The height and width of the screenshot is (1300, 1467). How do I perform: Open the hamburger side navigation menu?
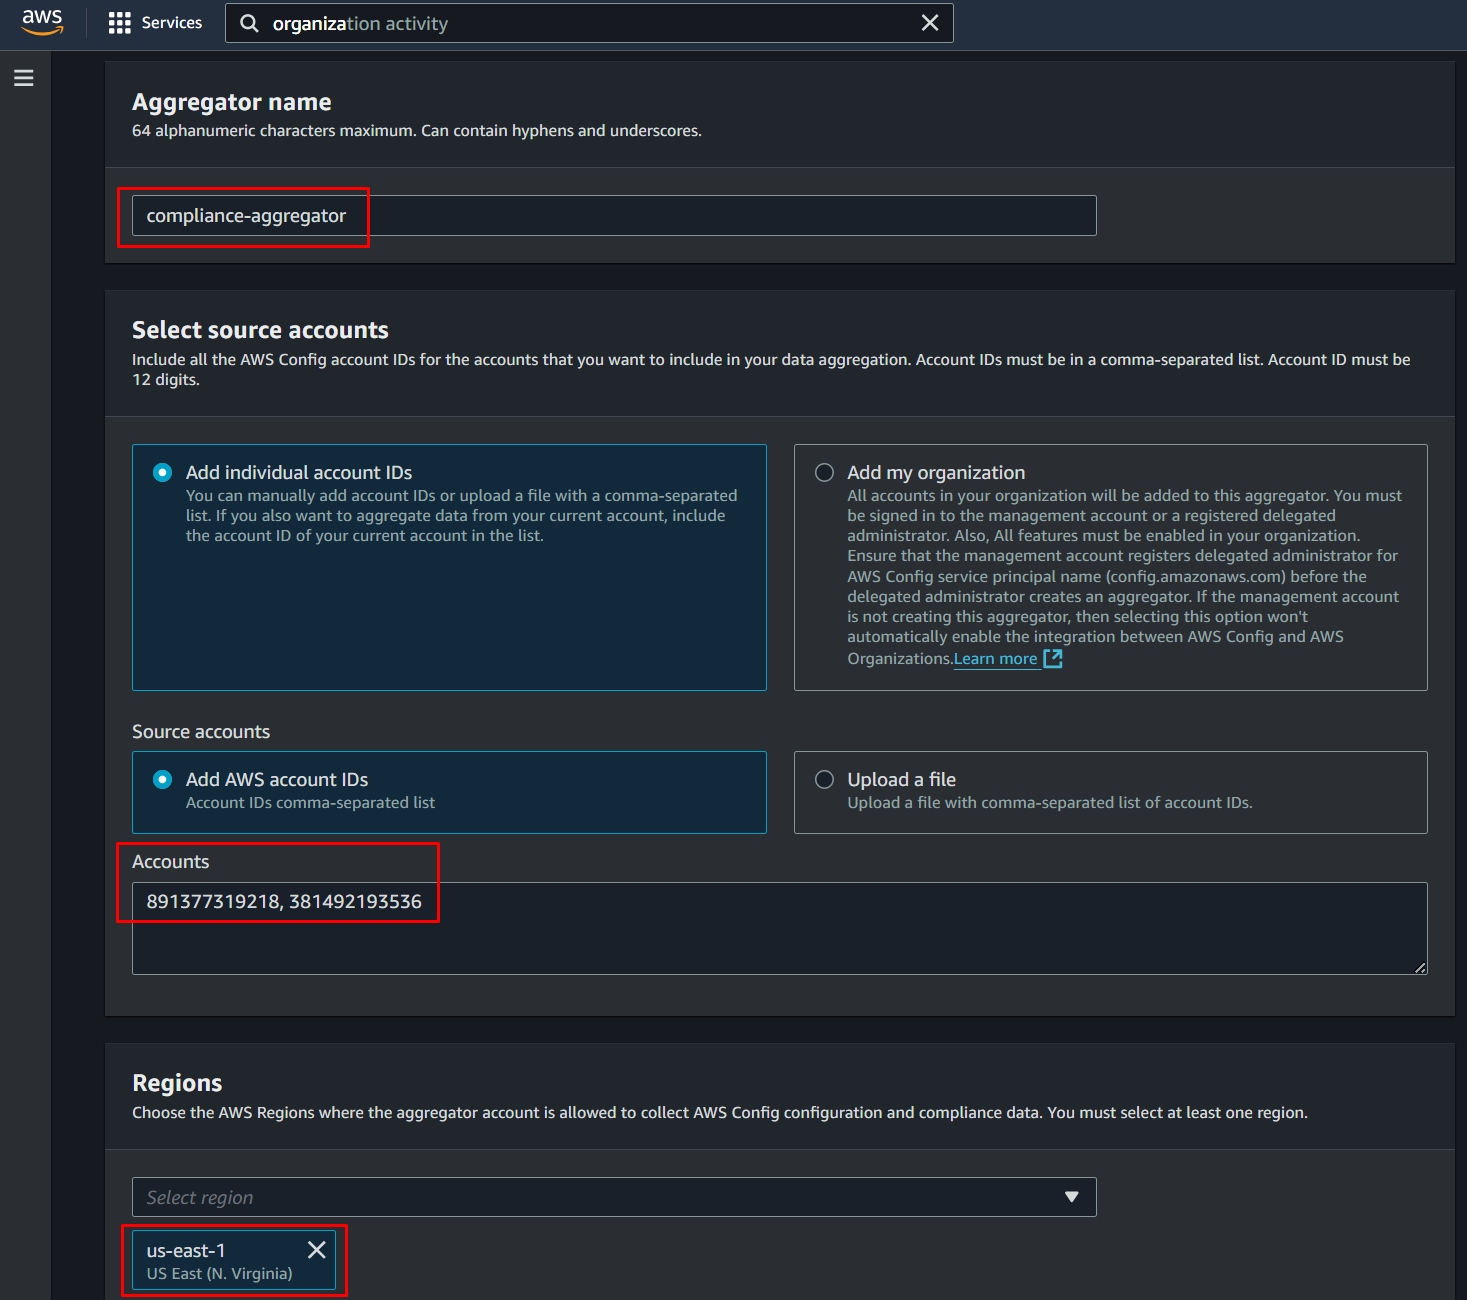click(24, 78)
